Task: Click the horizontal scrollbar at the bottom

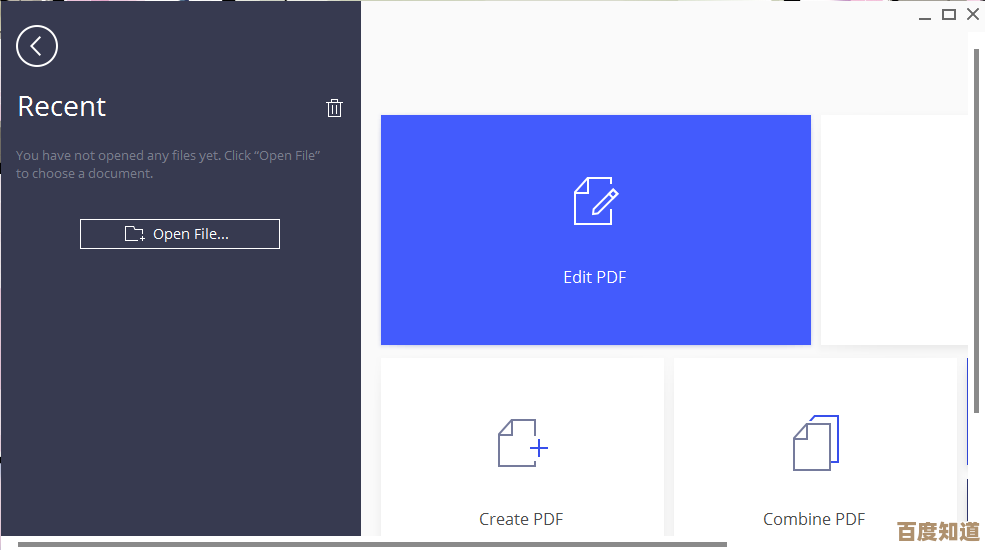Action: [372, 545]
